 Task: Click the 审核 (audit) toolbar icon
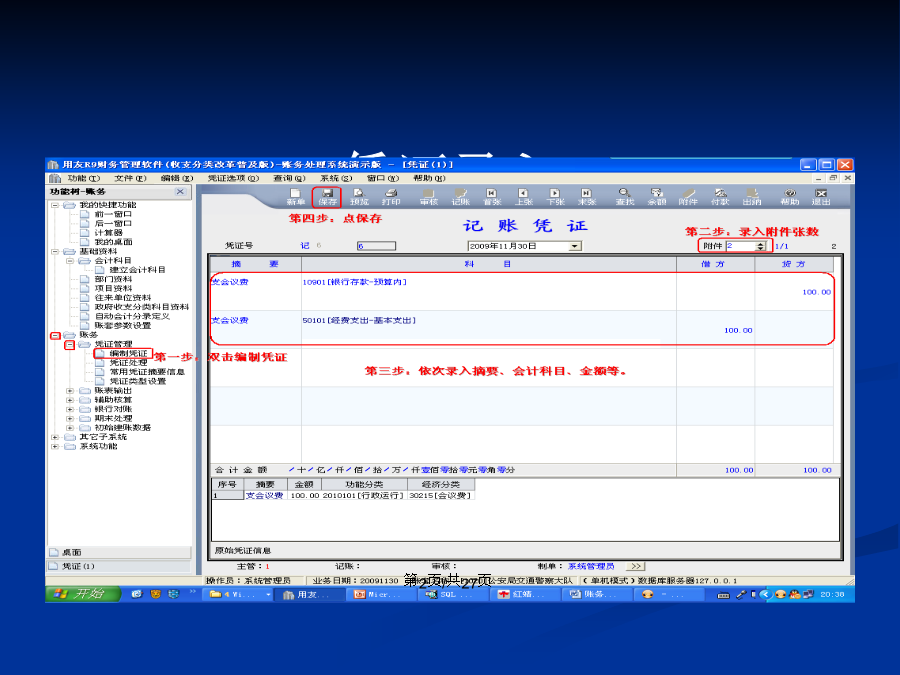tap(429, 197)
